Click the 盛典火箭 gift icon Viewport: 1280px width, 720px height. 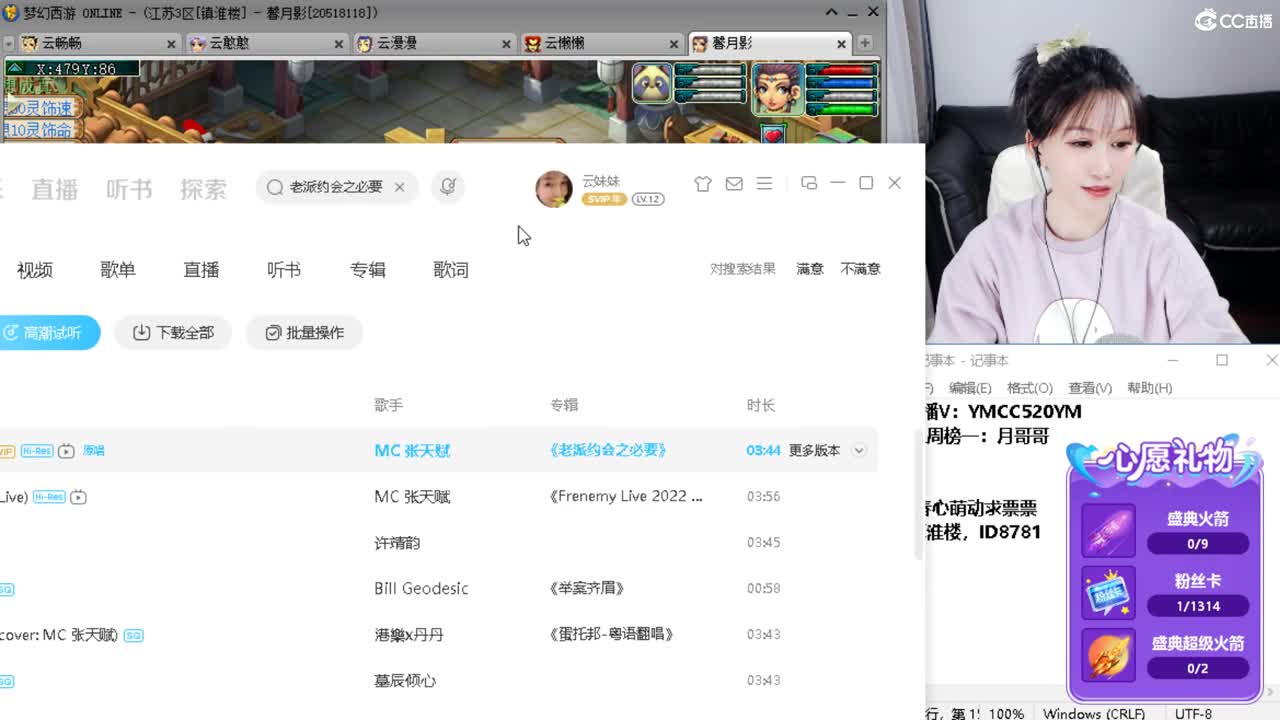click(x=1108, y=531)
